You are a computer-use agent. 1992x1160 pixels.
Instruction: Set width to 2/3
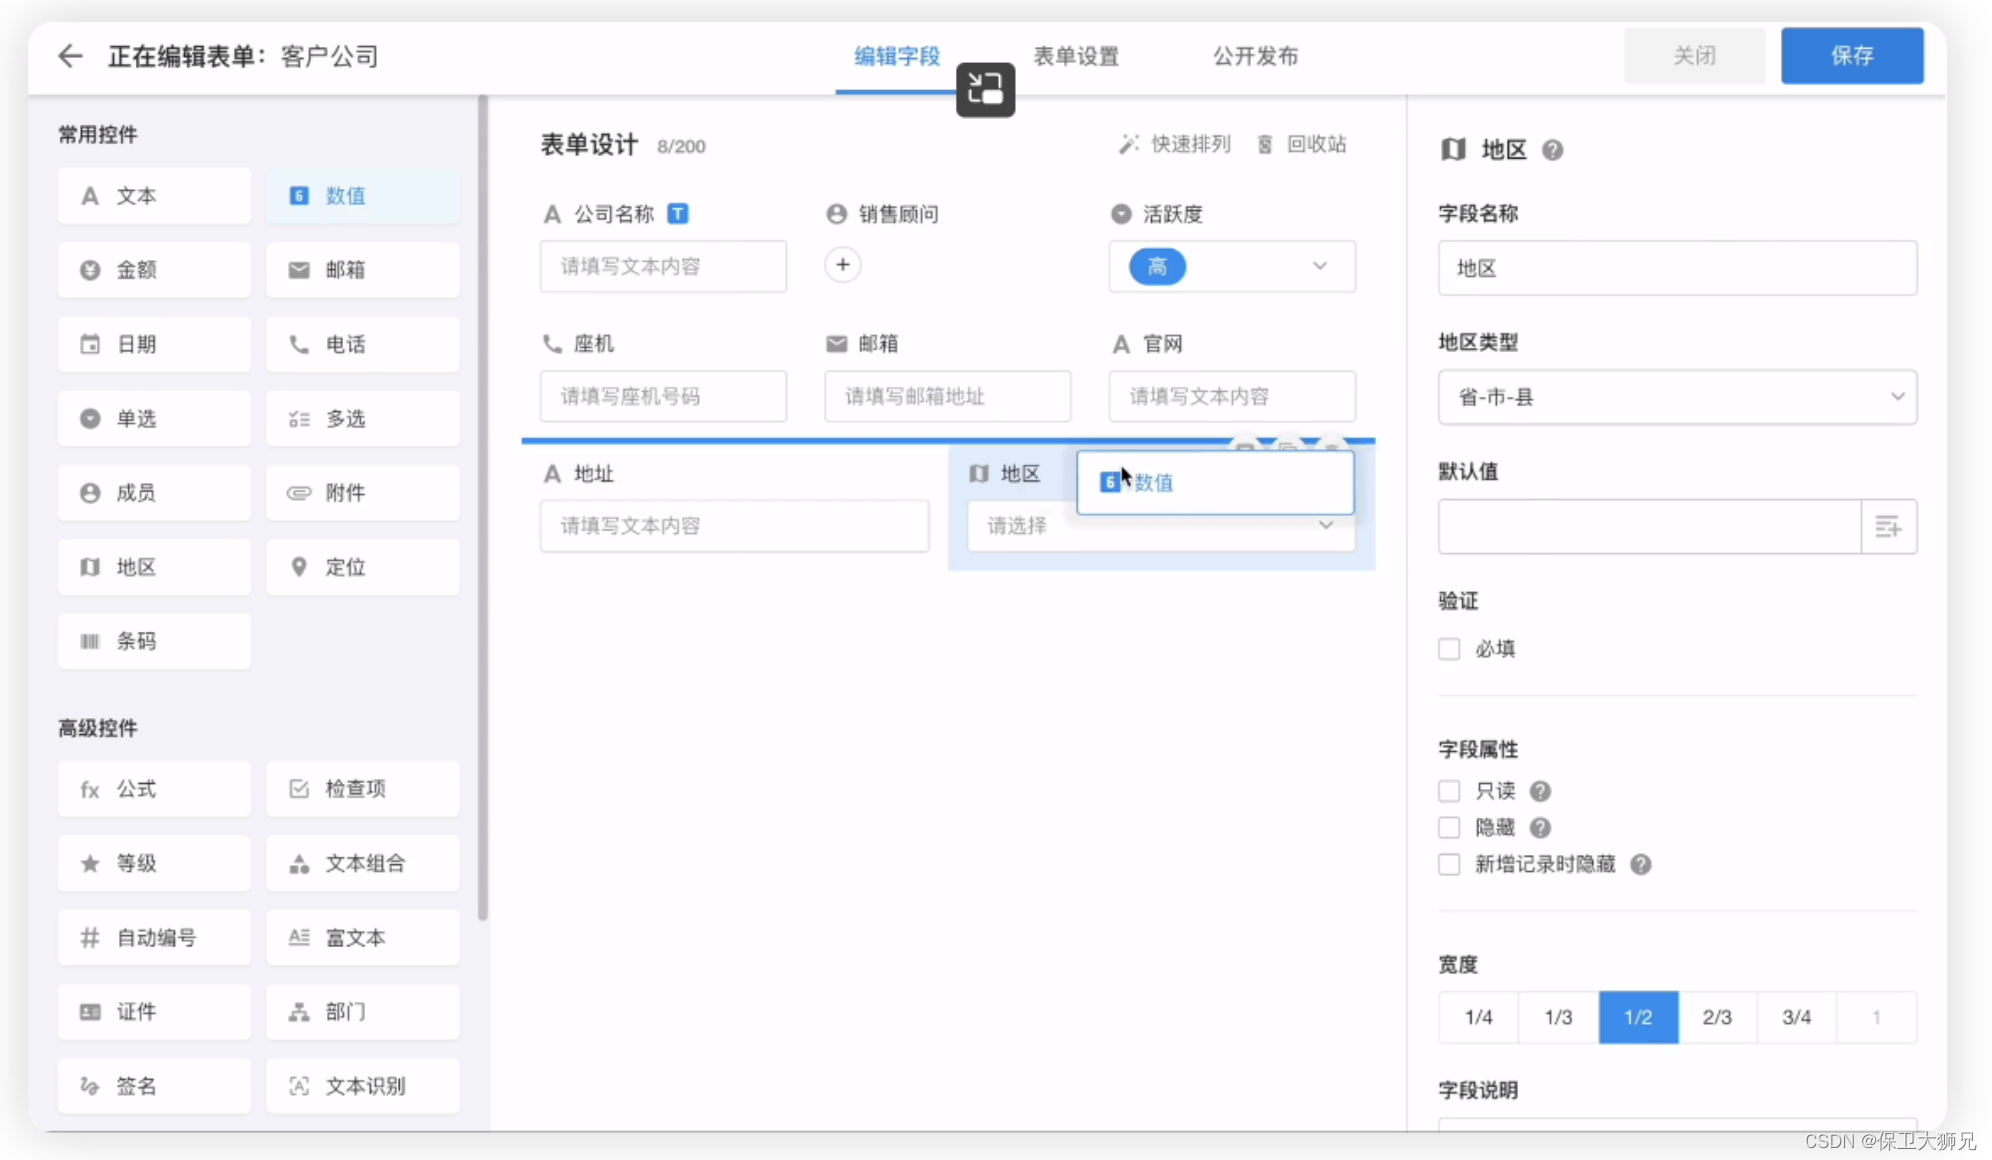coord(1717,1017)
